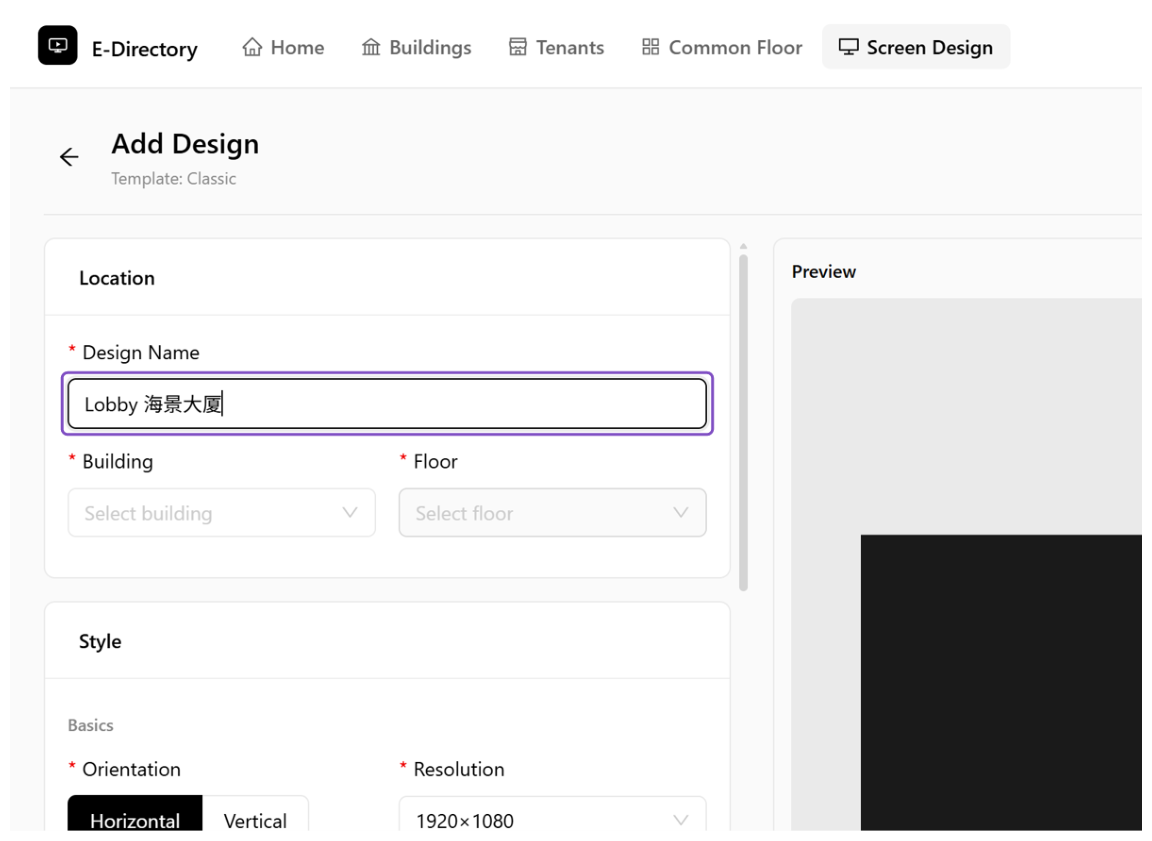Click the Orientation field label
Screen dimensions: 1152x841
[x=132, y=769]
